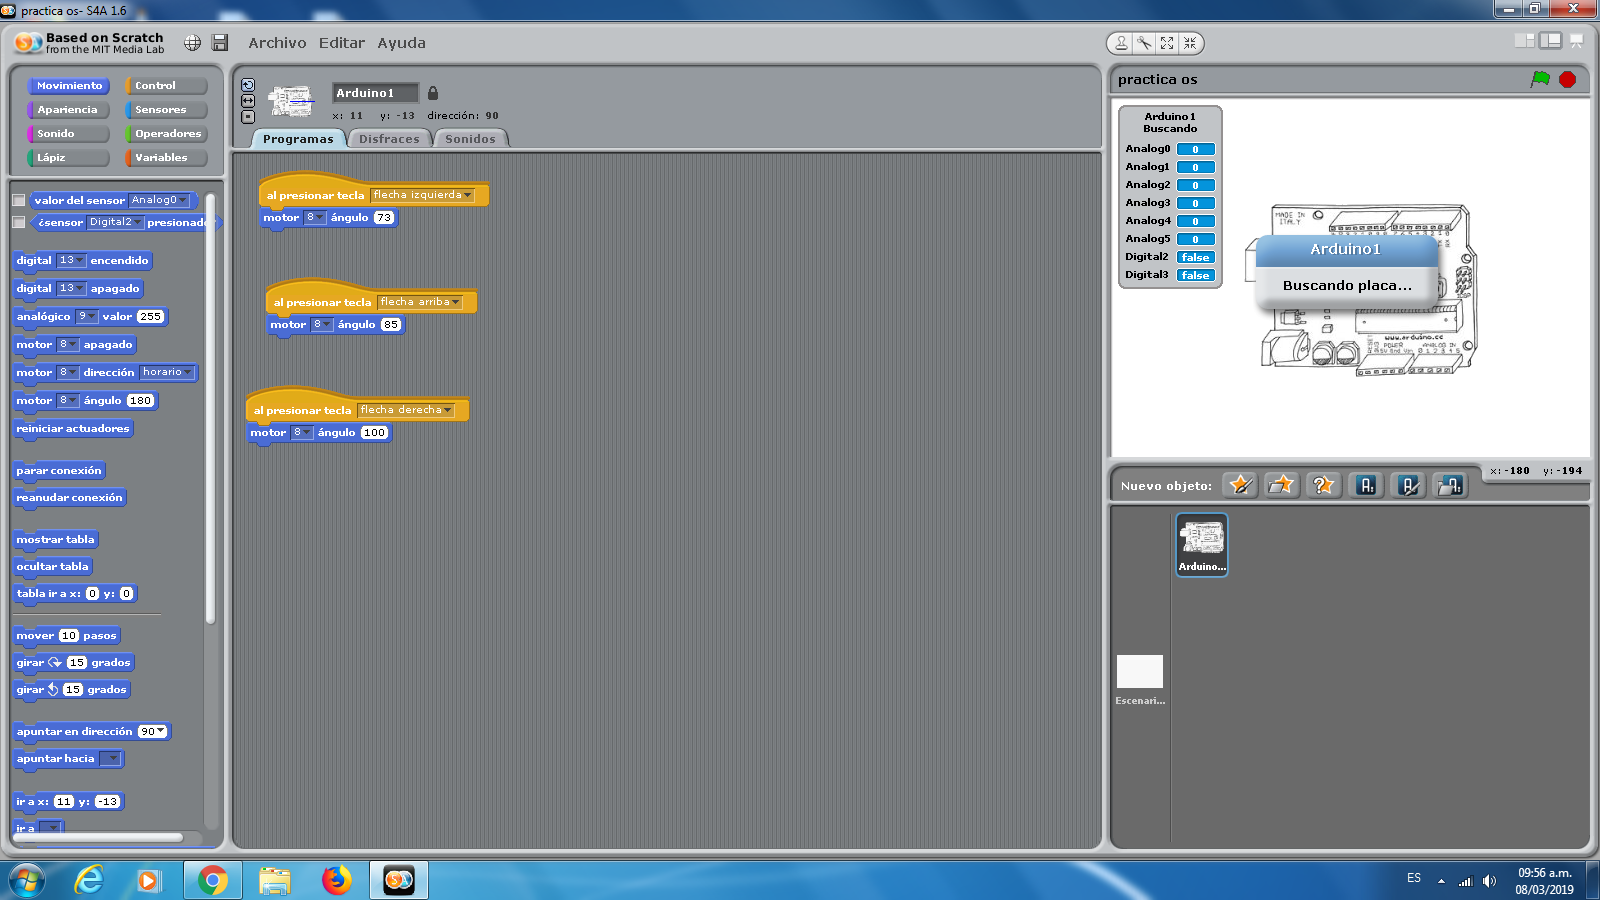Toggle the sprite drag lock icon

pos(433,93)
